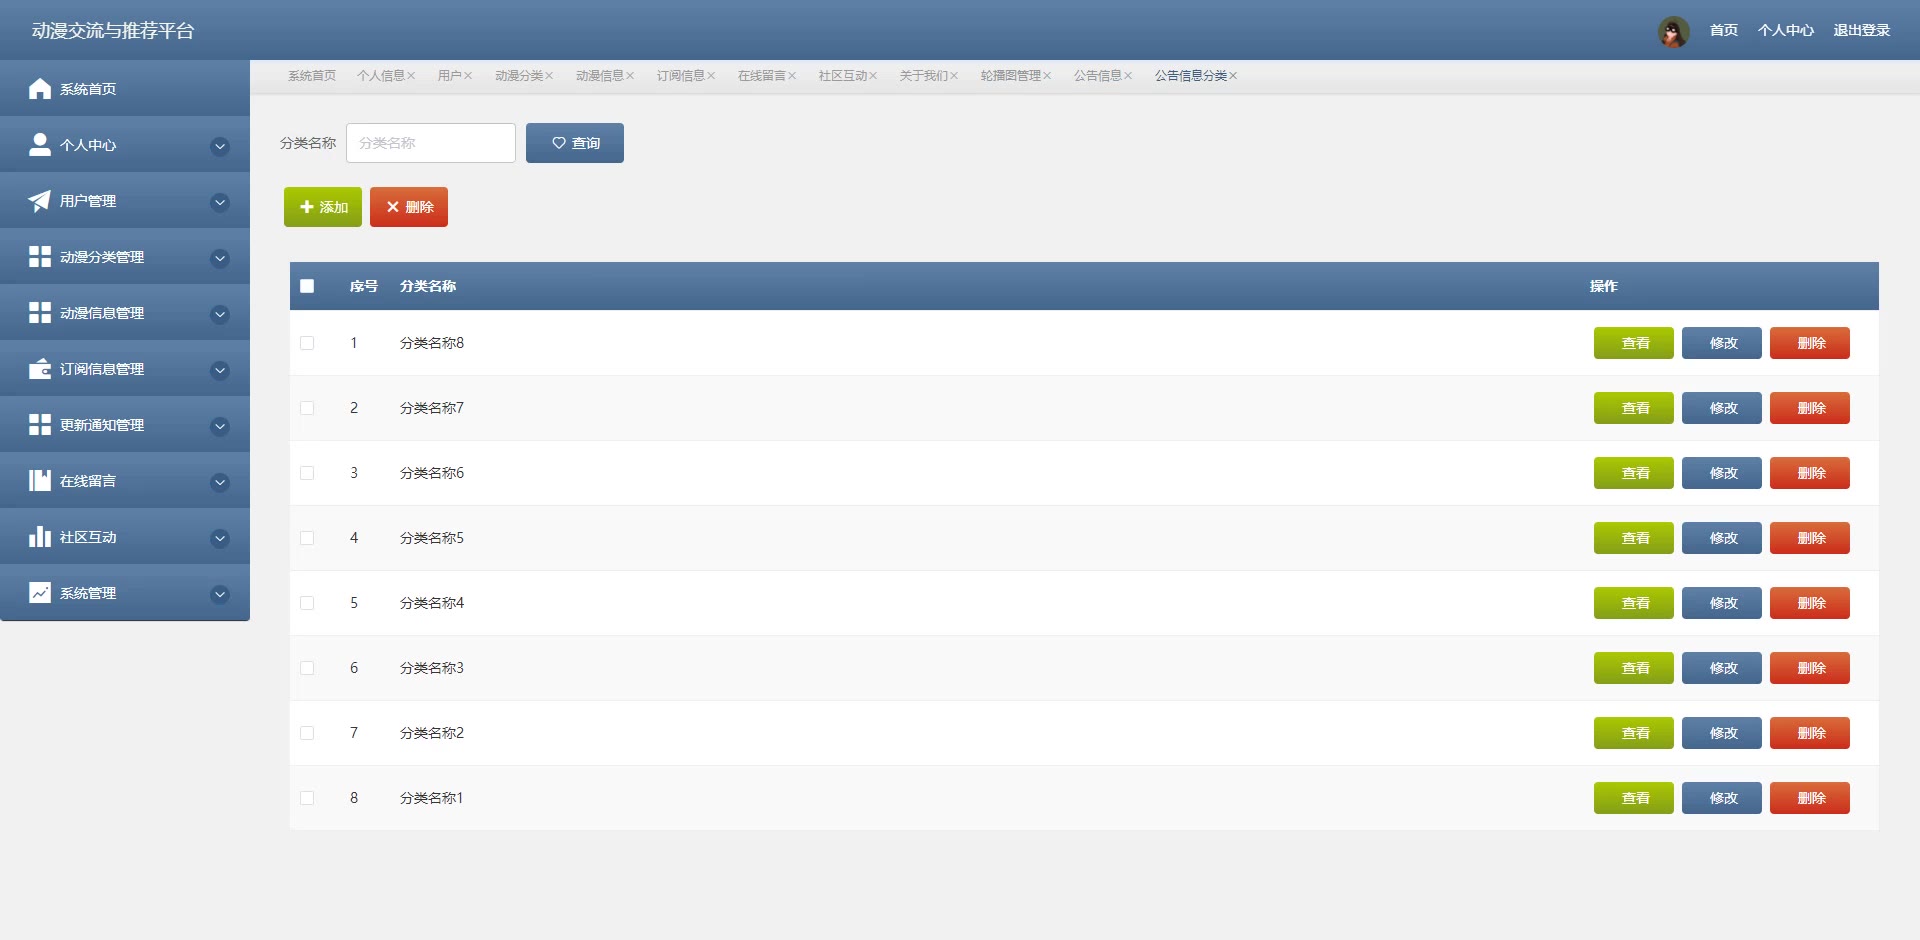
Task: Toggle the select-all checkbox in table header
Action: pos(307,286)
